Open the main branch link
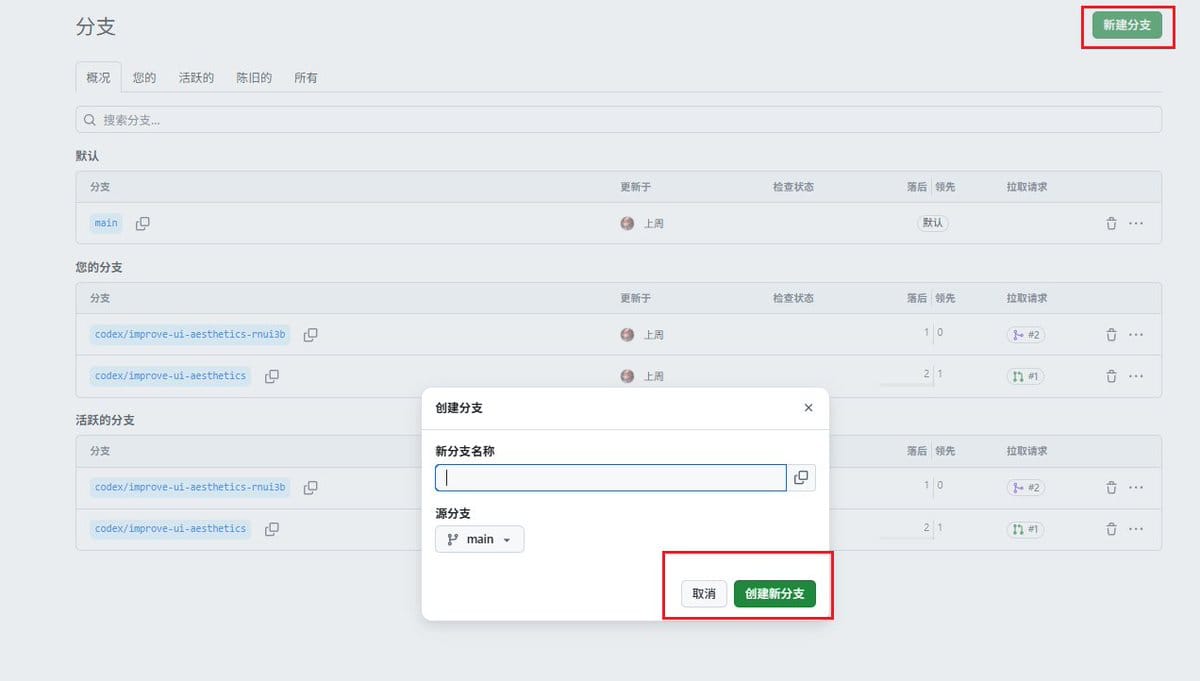Viewport: 1200px width, 681px height. (106, 223)
